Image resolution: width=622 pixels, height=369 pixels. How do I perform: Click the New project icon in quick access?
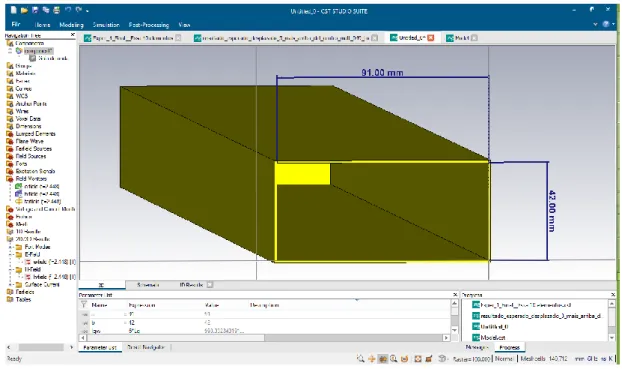click(x=14, y=10)
